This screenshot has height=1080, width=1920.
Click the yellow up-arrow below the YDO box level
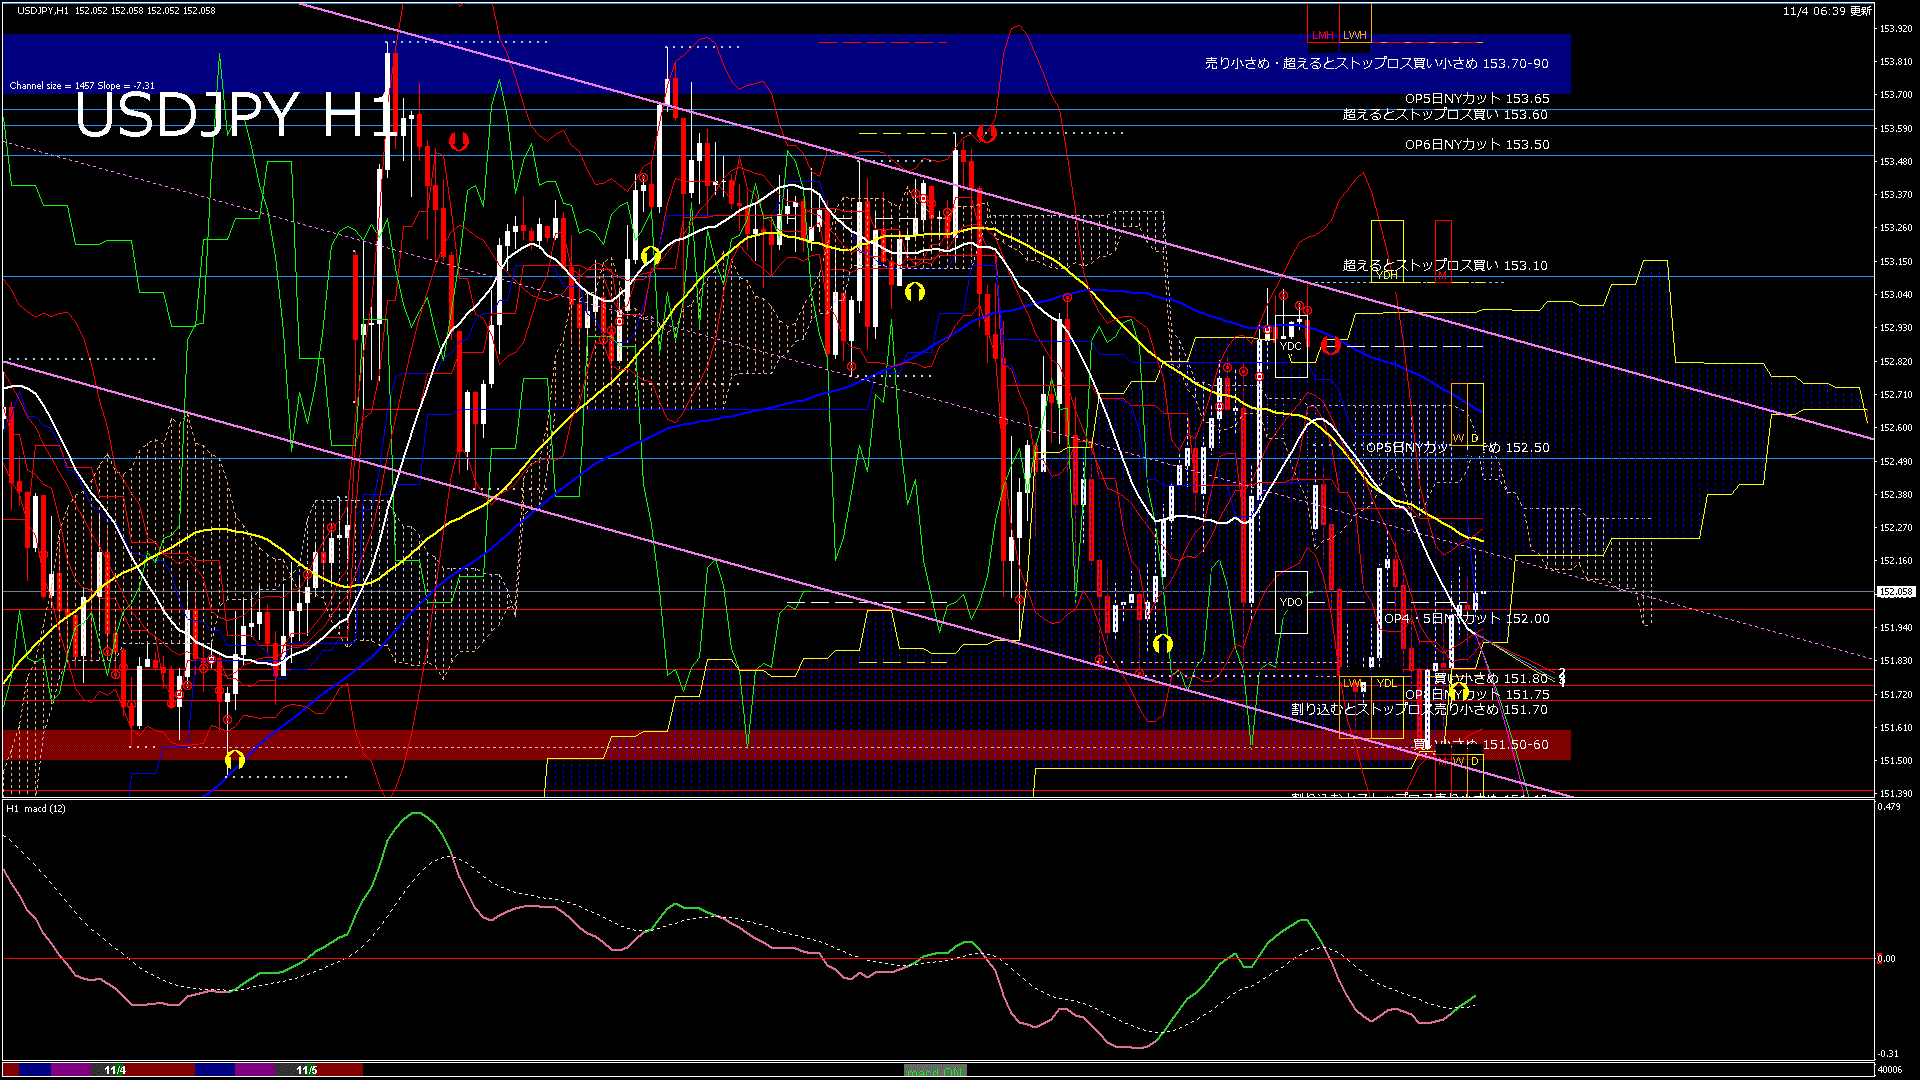click(x=1162, y=643)
